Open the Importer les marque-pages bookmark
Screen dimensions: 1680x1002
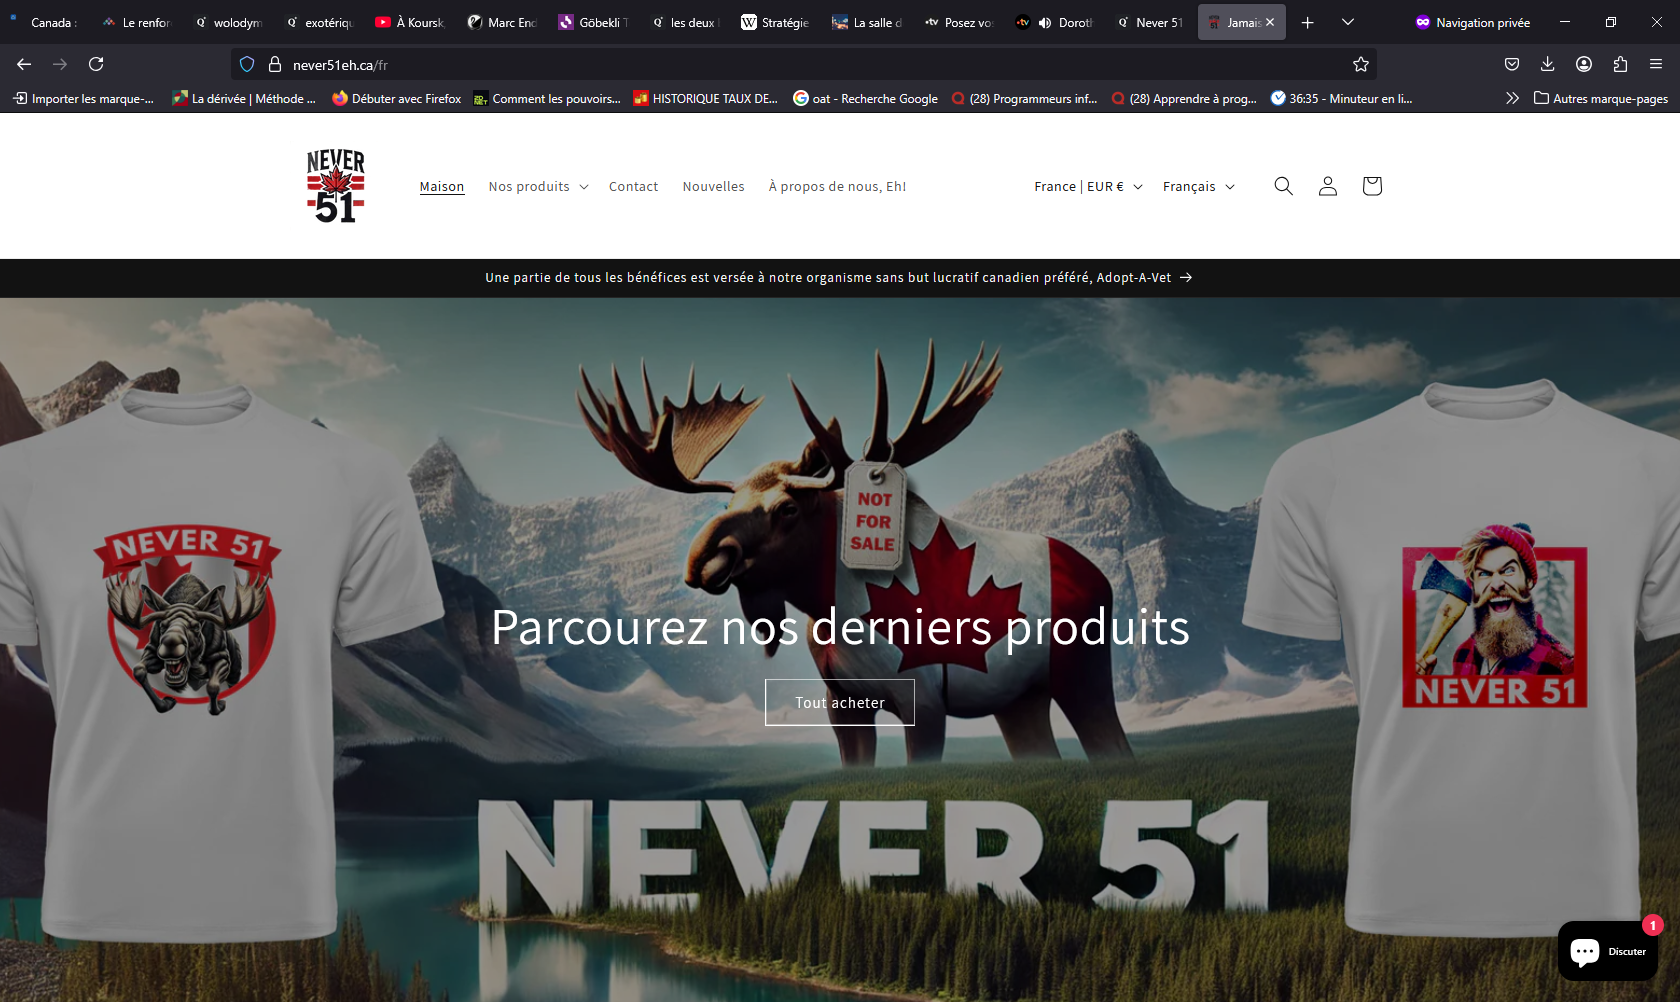pyautogui.click(x=84, y=98)
